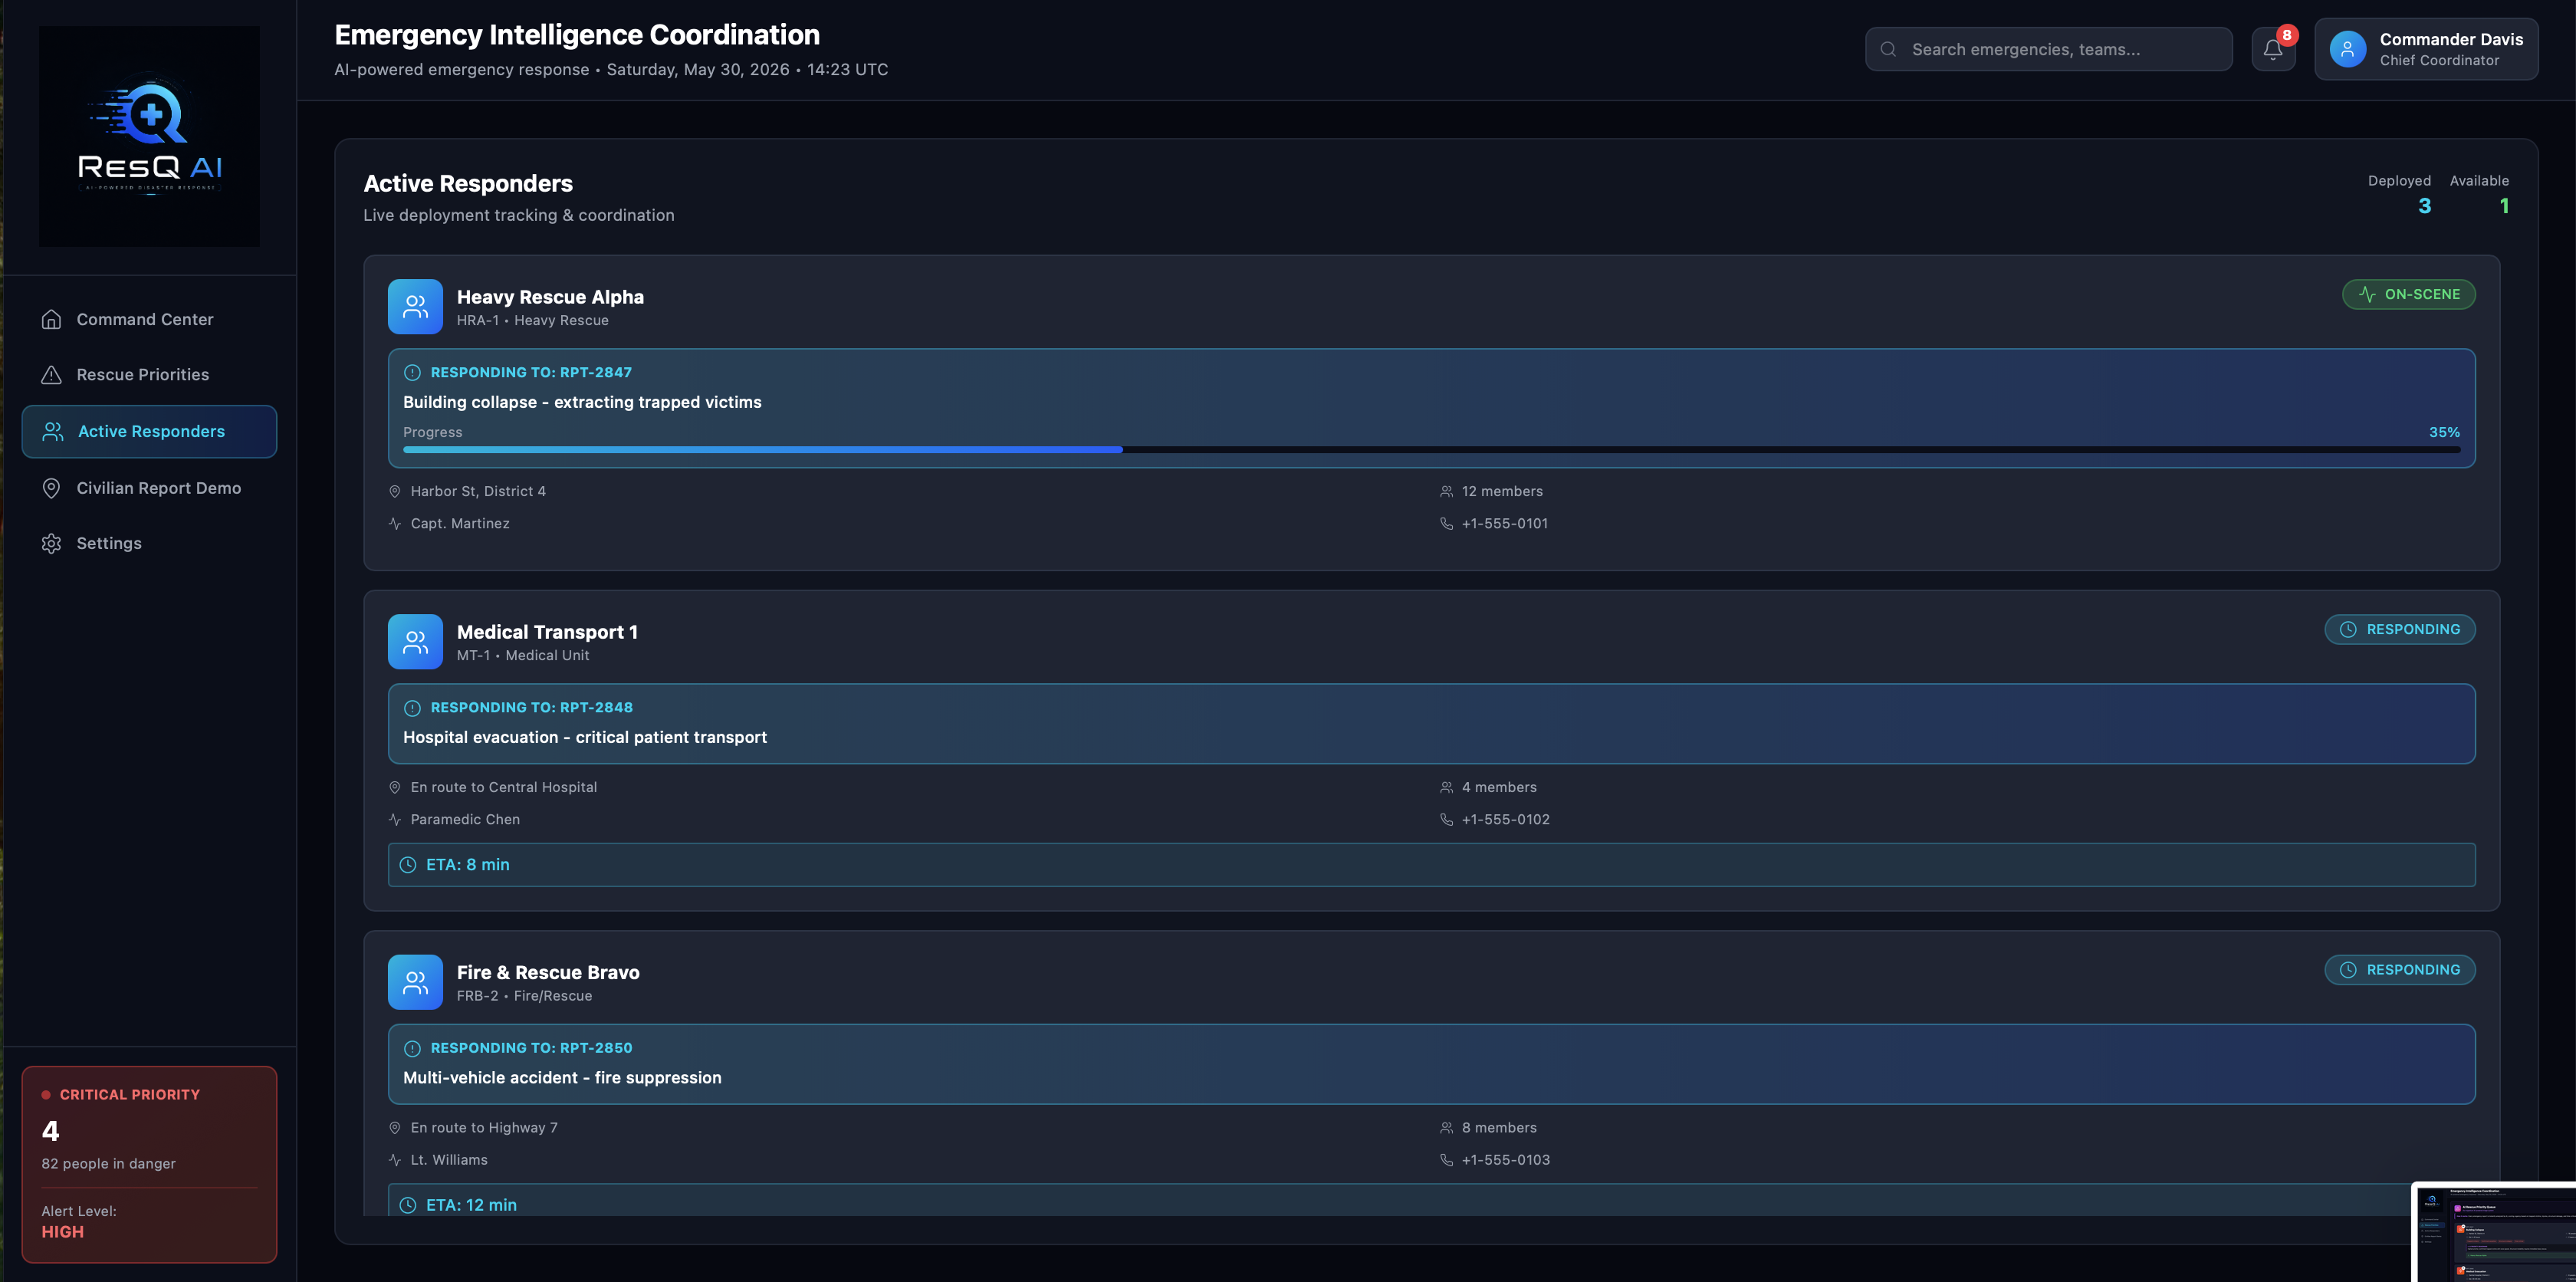Click the Fire & Rescue Bravo title

pos(548,972)
